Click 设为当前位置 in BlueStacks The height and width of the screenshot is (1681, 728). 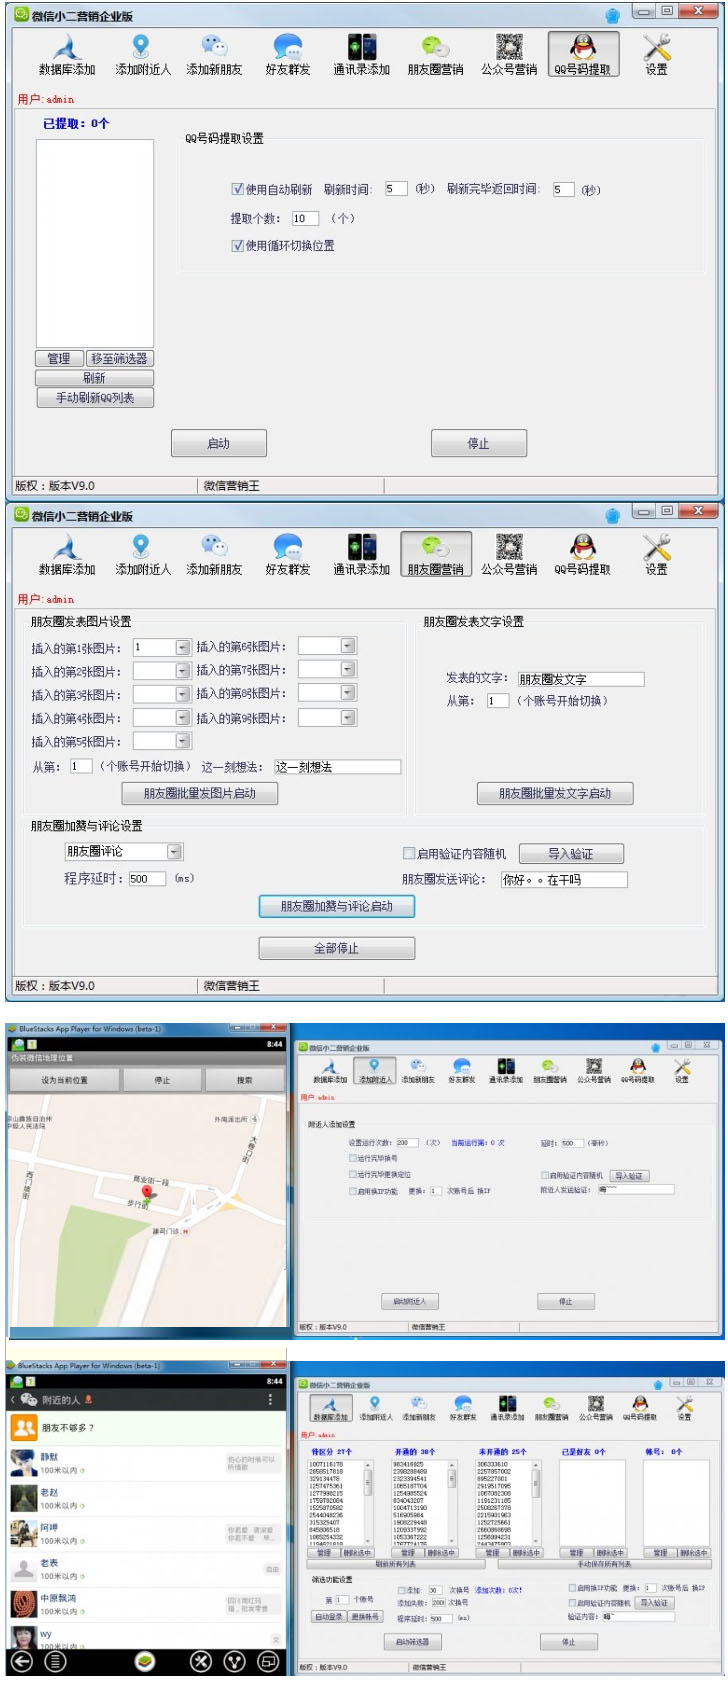pos(64,1080)
